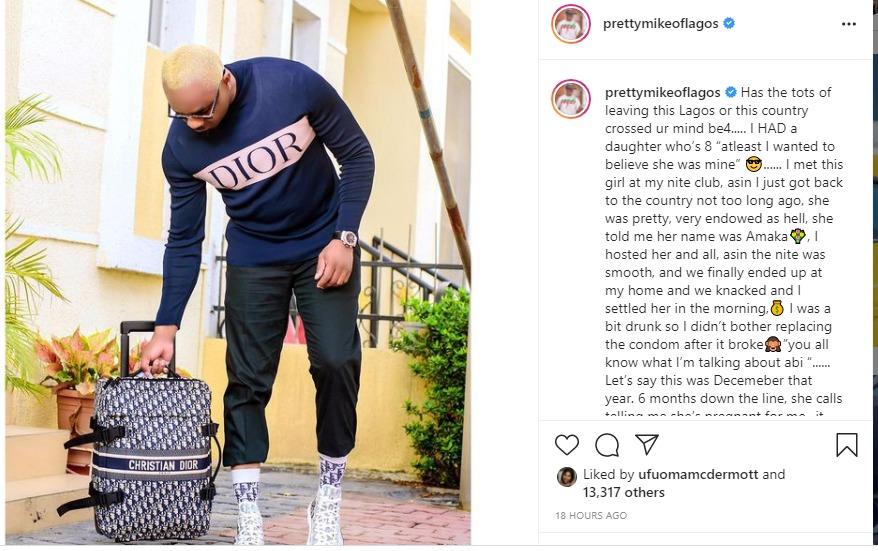The width and height of the screenshot is (878, 551).
Task: Click the sunglasses emoji in the caption
Action: pos(754,164)
